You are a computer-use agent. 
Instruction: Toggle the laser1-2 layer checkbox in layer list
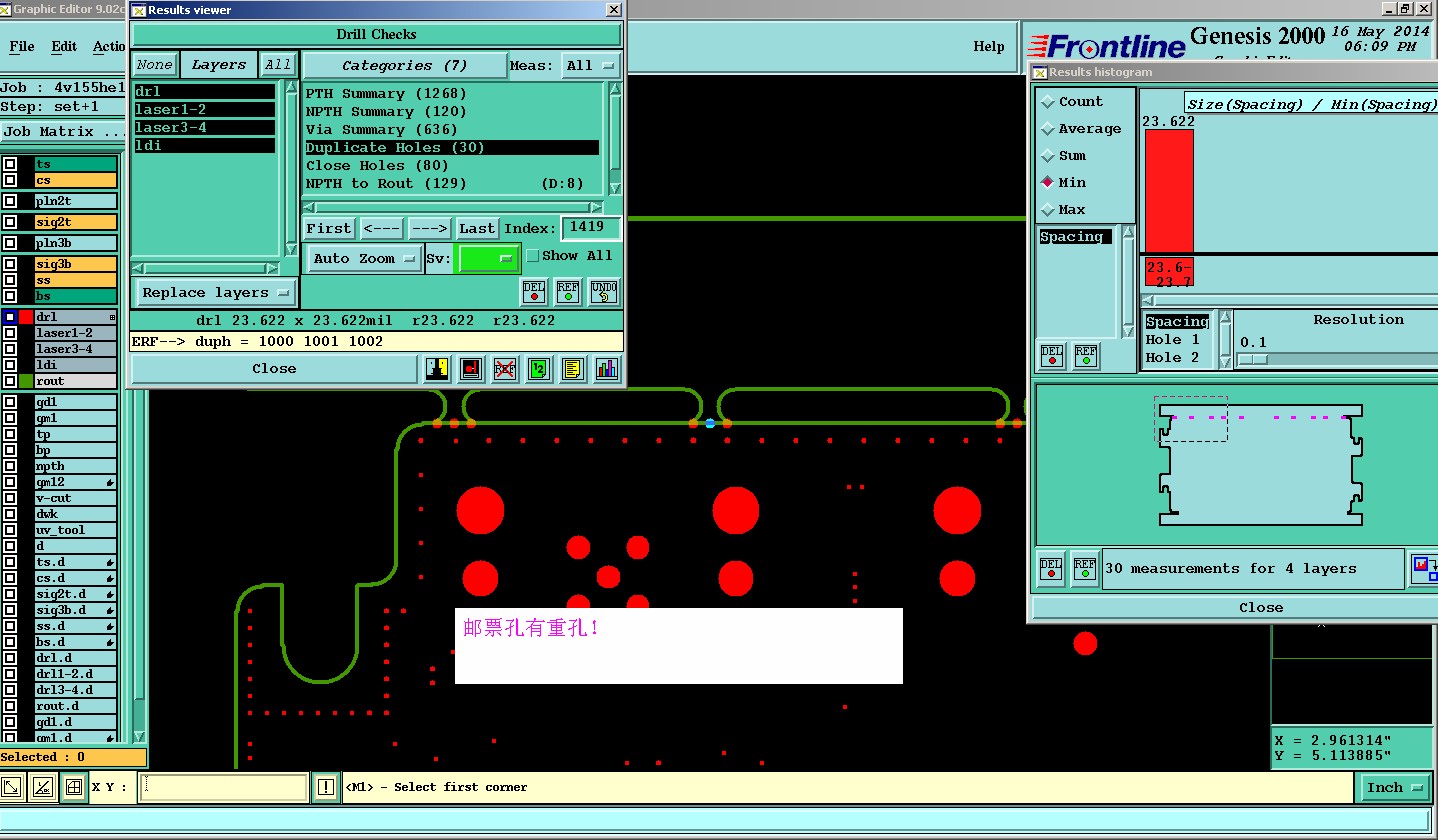click(x=10, y=333)
